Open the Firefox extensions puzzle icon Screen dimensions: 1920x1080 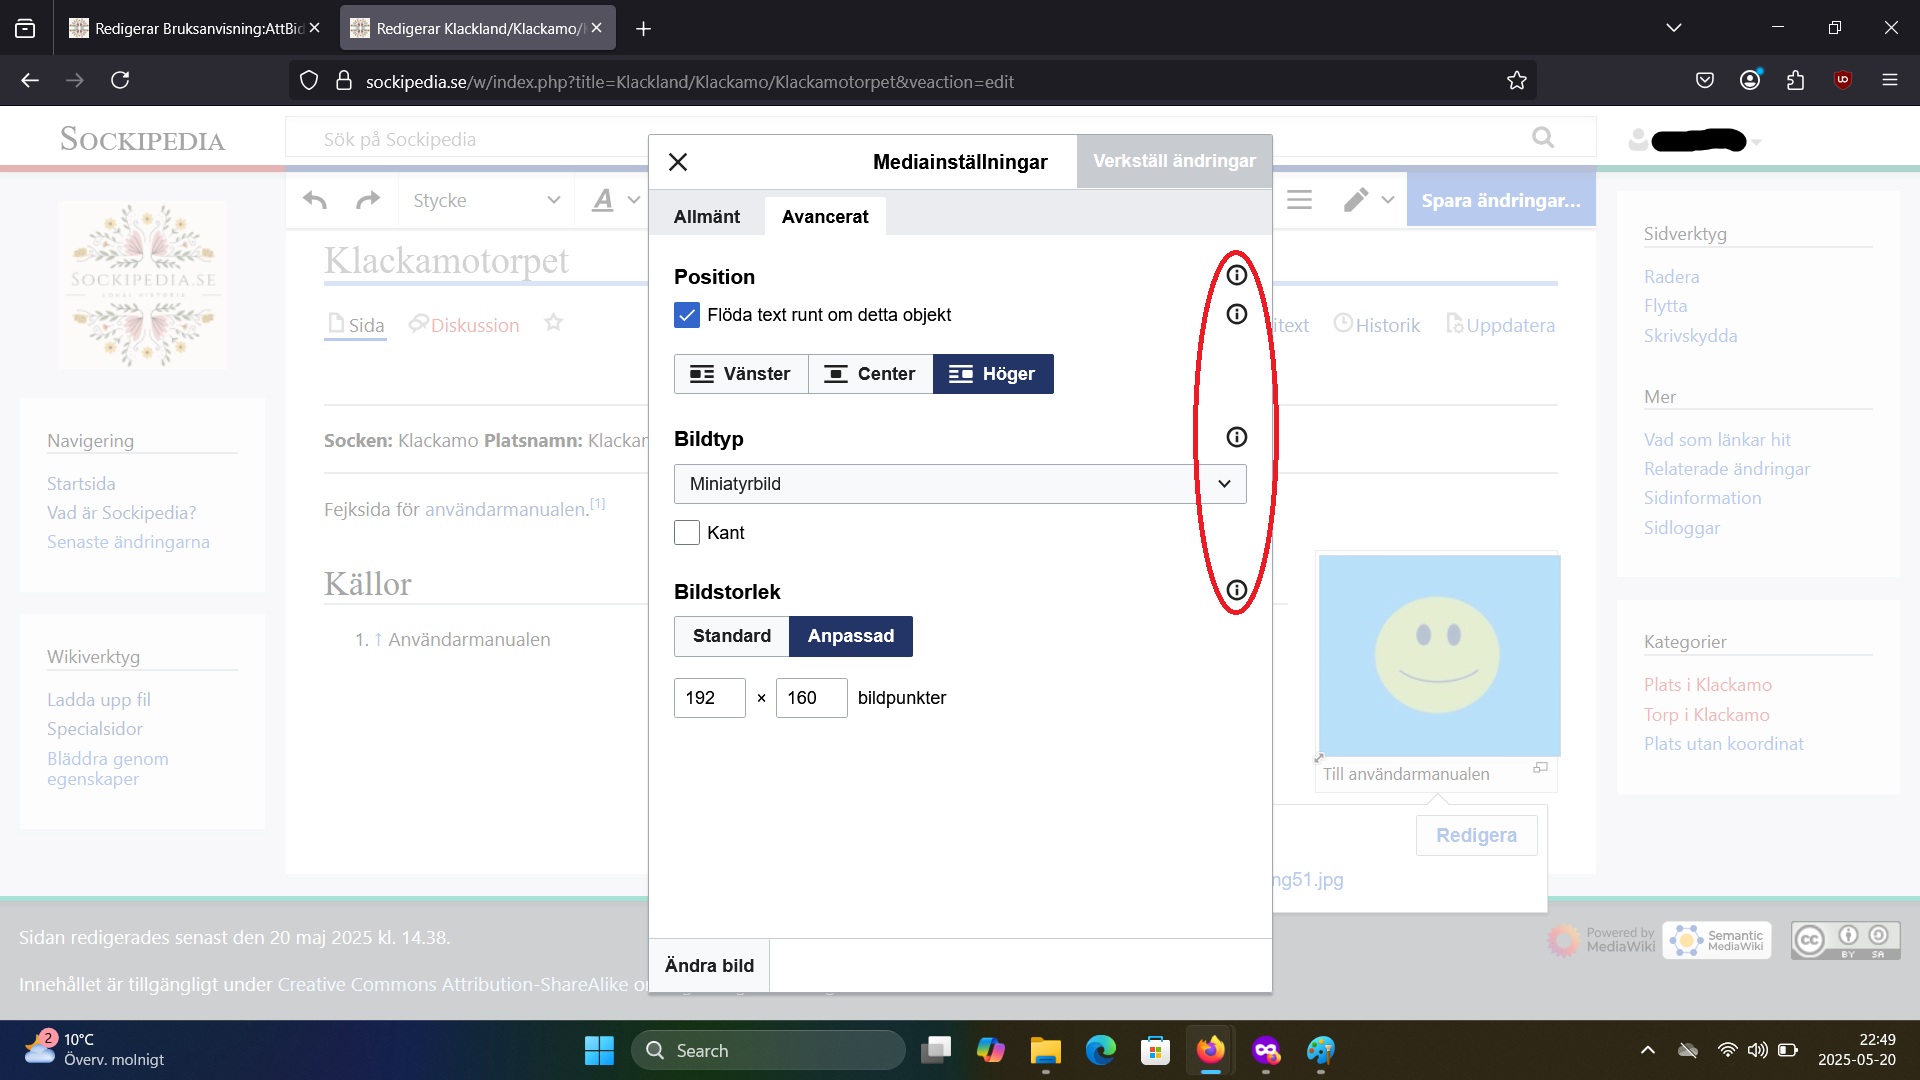click(1795, 80)
